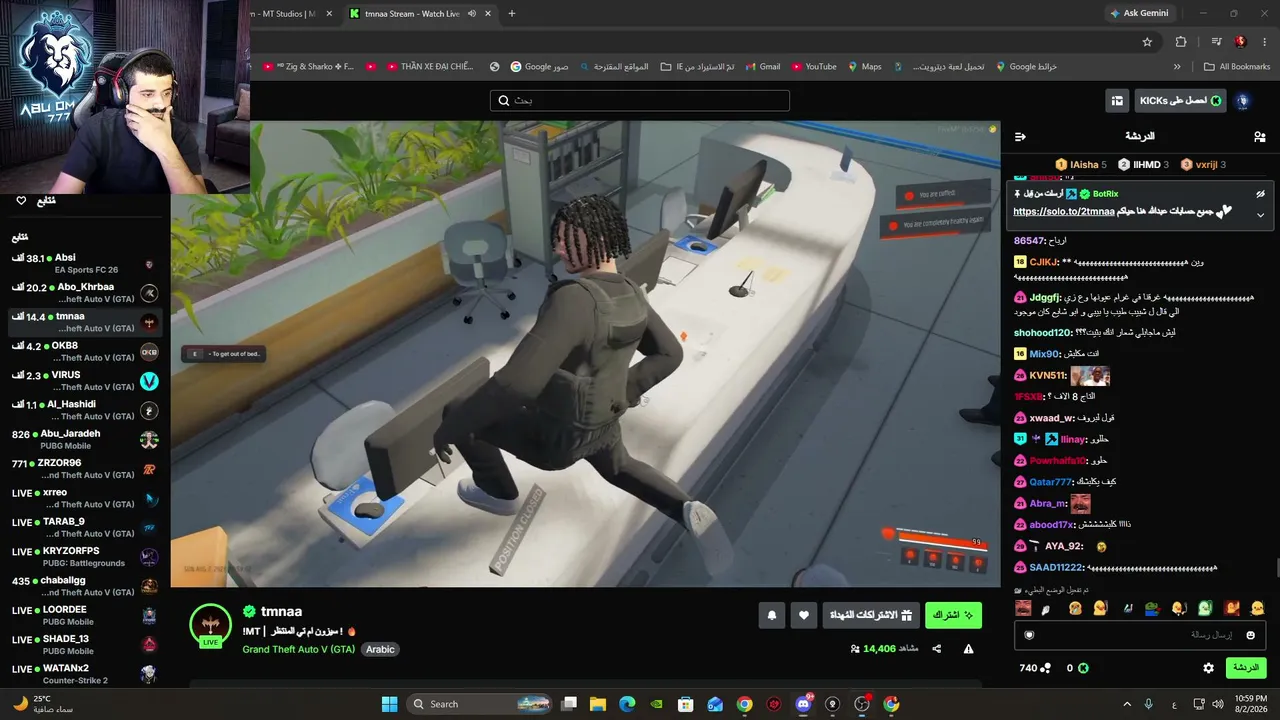Click the Windows taskbar Search box
Image resolution: width=1280 pixels, height=720 pixels.
pyautogui.click(x=477, y=704)
